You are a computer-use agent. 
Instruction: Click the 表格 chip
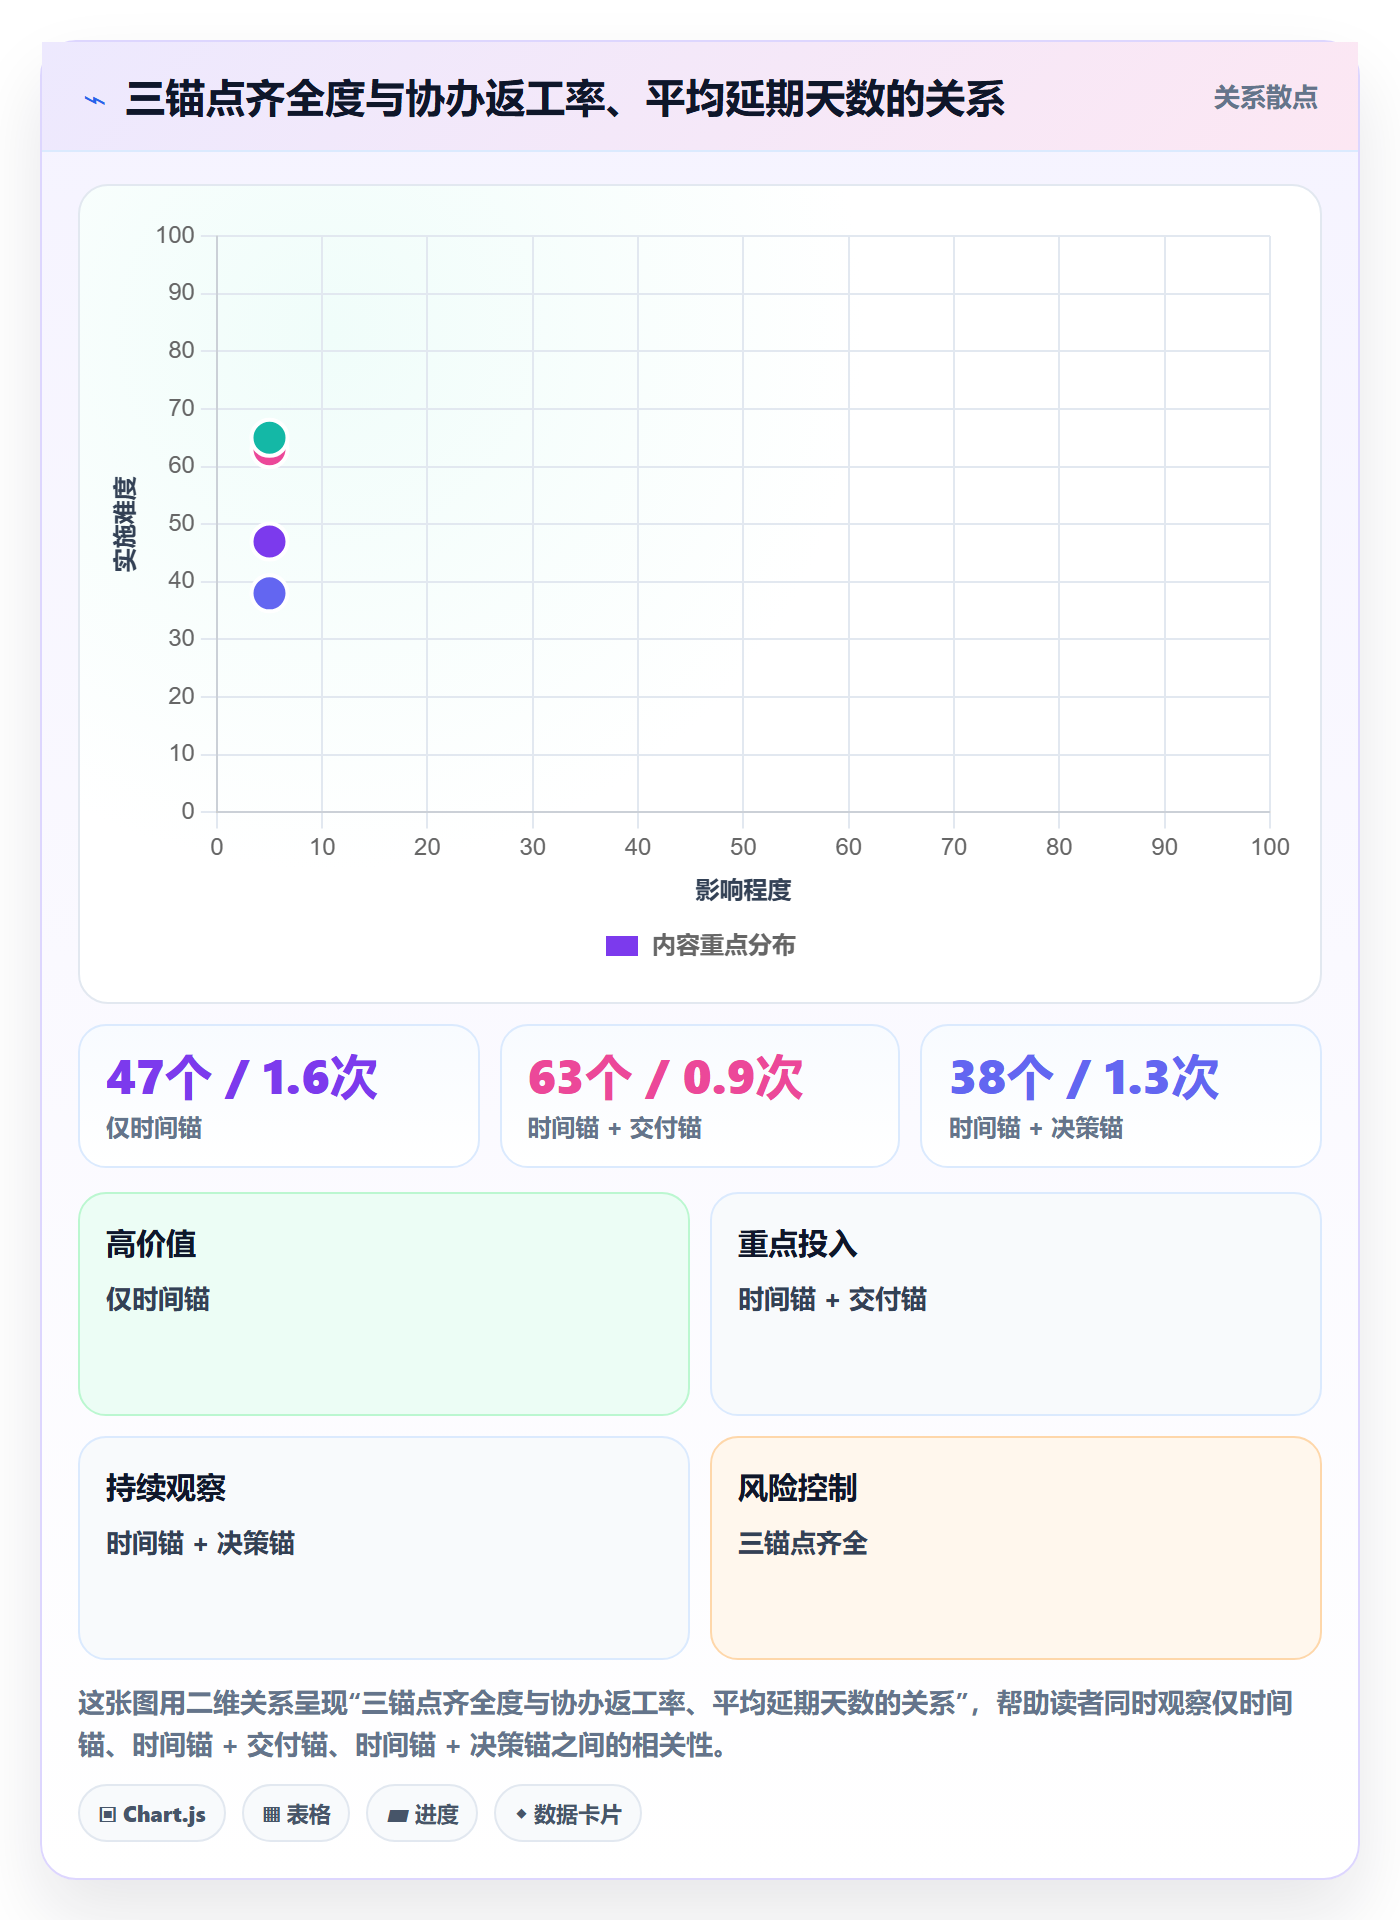click(x=296, y=1814)
